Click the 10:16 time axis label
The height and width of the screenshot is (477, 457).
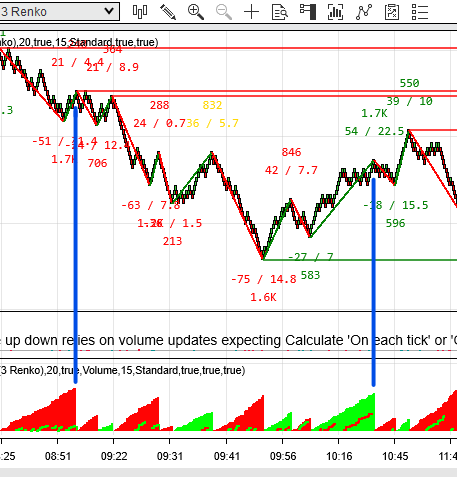pyautogui.click(x=339, y=456)
